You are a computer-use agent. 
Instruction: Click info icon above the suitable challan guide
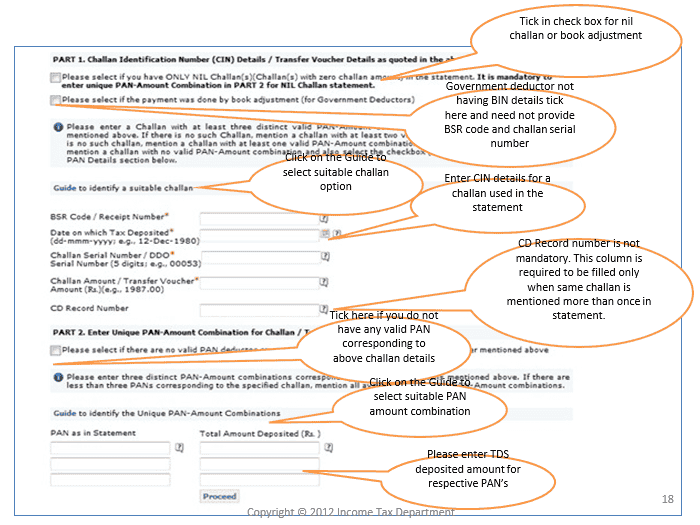coord(58,127)
